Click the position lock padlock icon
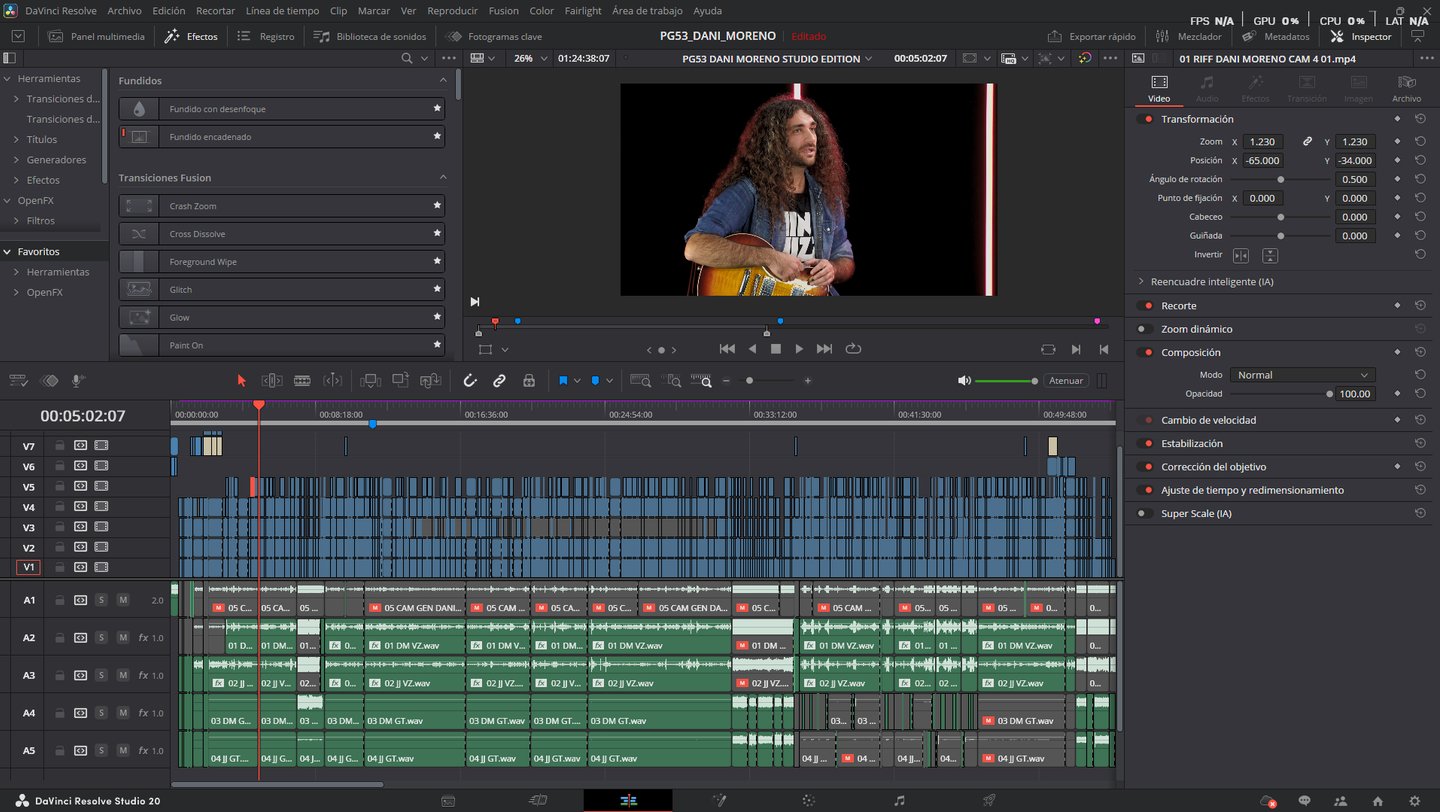 coord(529,381)
